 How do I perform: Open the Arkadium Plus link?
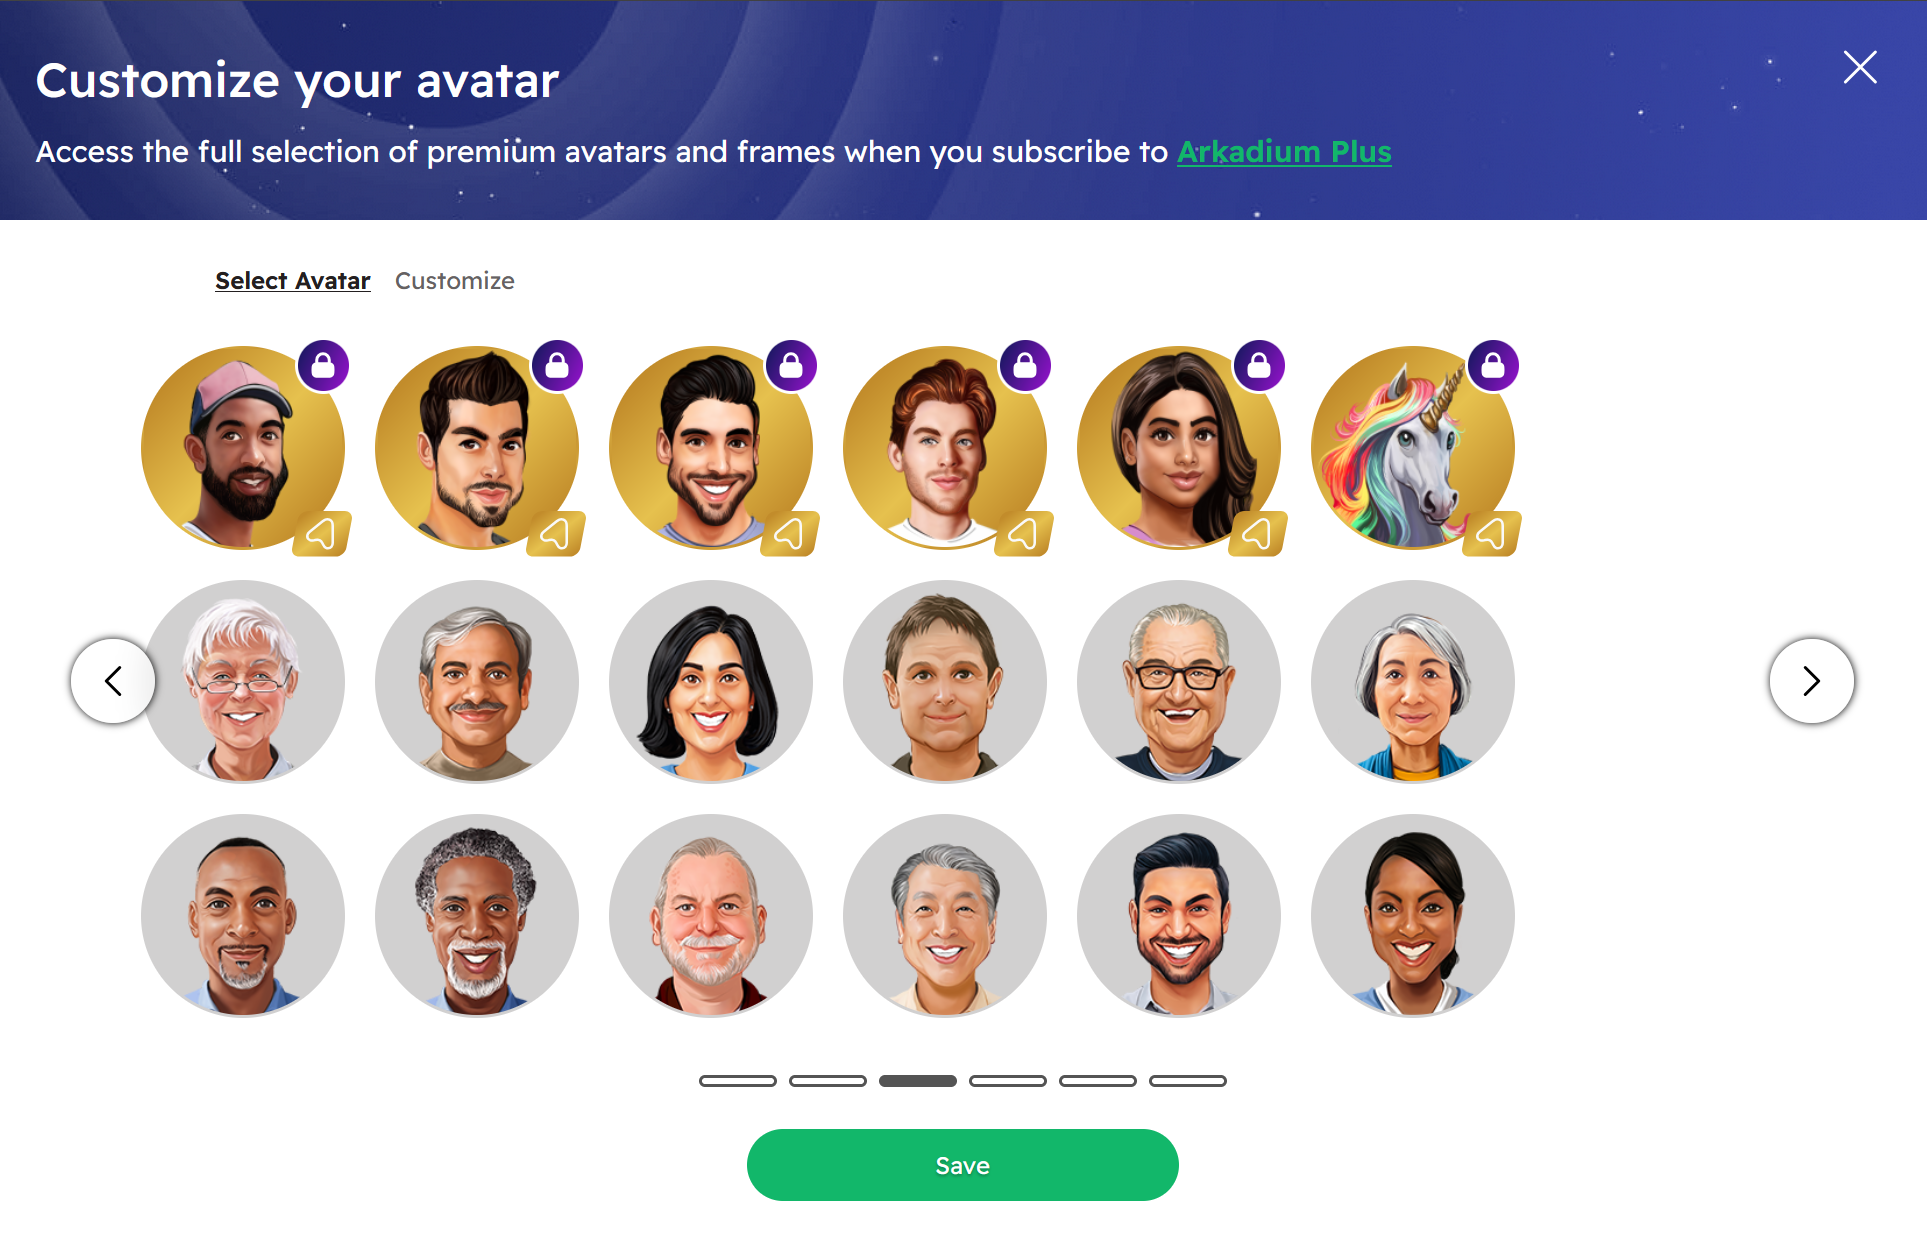(1284, 152)
